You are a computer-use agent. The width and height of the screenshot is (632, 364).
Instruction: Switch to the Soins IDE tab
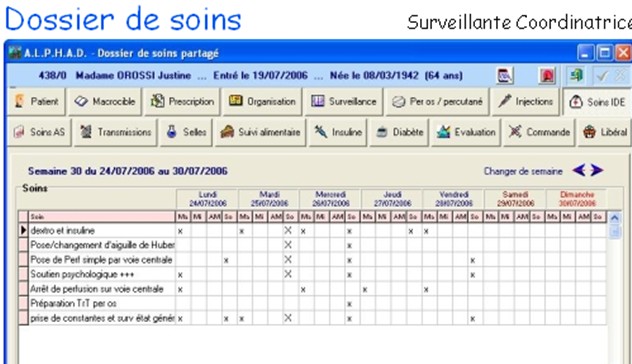click(597, 102)
